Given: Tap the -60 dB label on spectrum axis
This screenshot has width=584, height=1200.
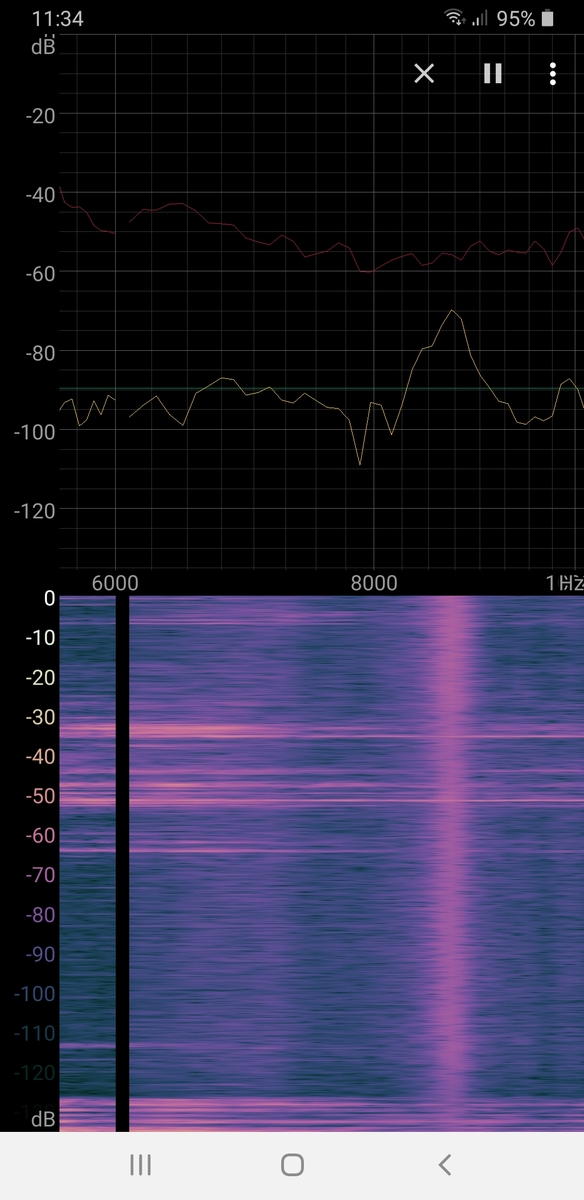Looking at the screenshot, I should (x=40, y=272).
